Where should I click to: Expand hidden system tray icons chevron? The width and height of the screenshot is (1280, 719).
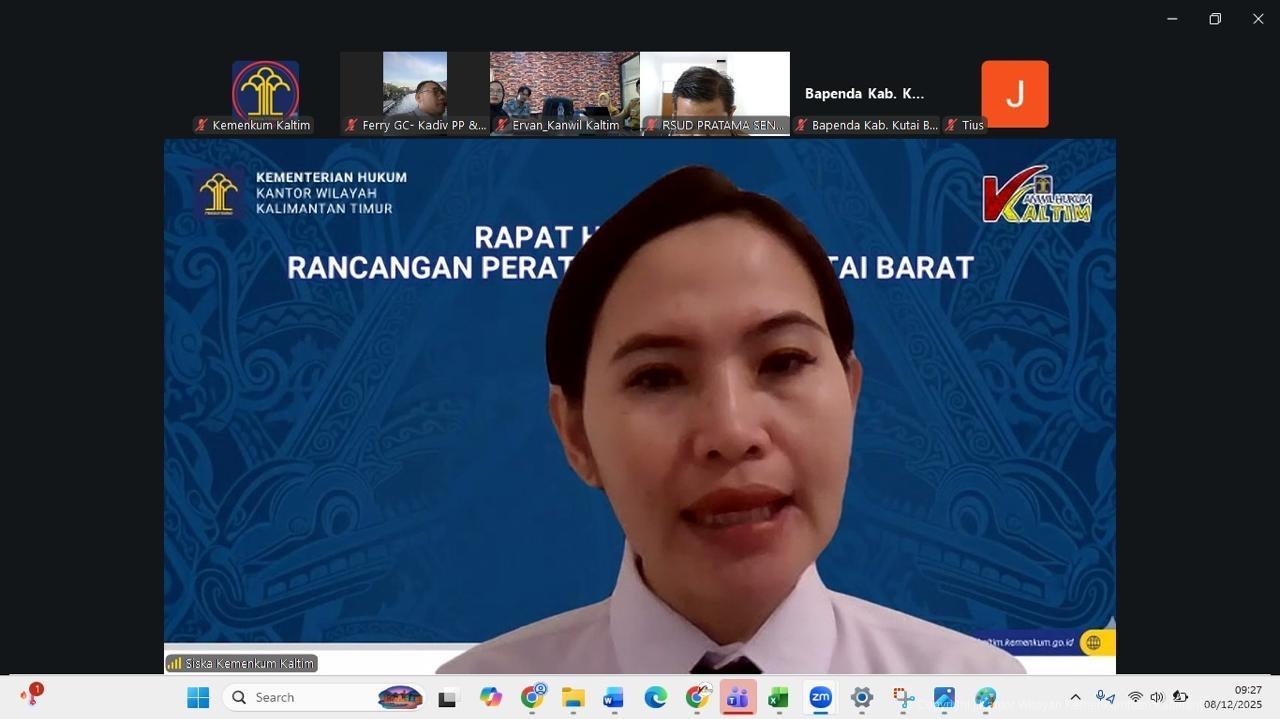tap(1075, 697)
